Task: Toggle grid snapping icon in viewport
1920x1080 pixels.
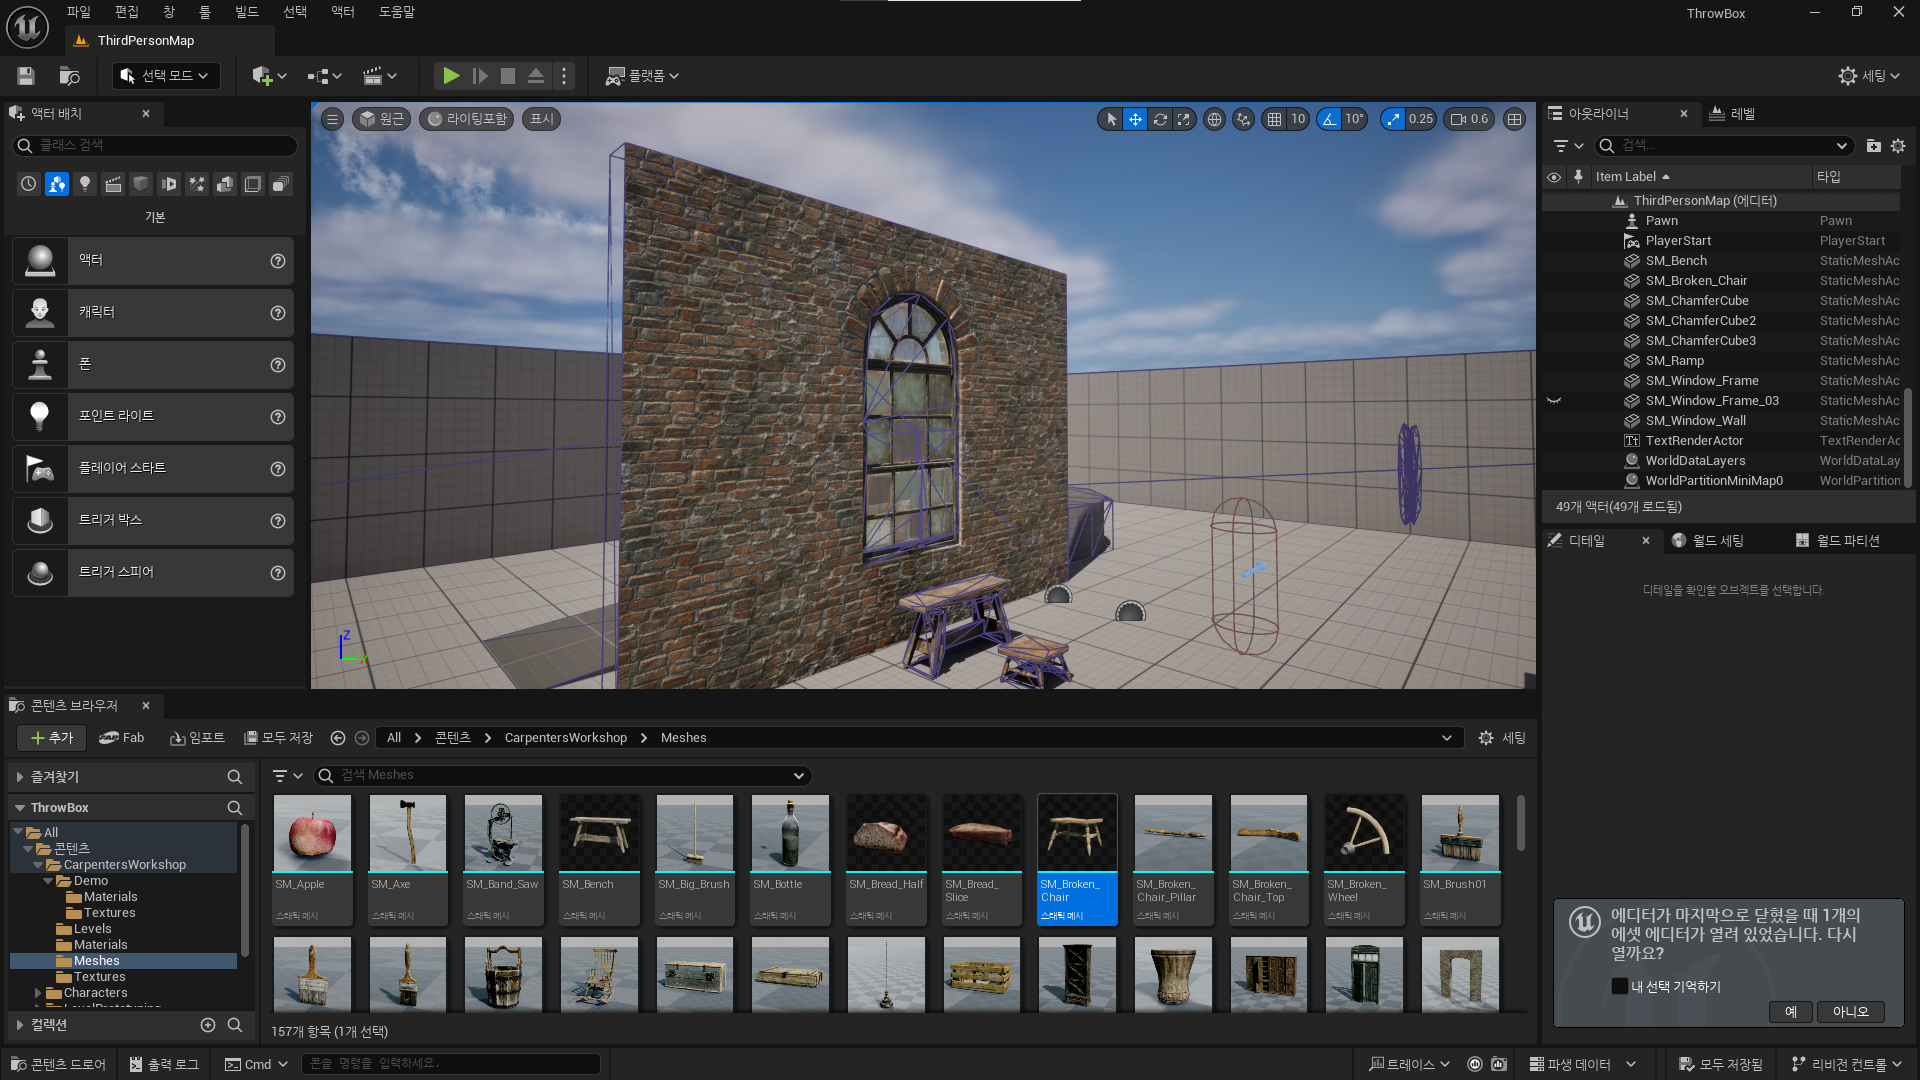Action: [1274, 119]
